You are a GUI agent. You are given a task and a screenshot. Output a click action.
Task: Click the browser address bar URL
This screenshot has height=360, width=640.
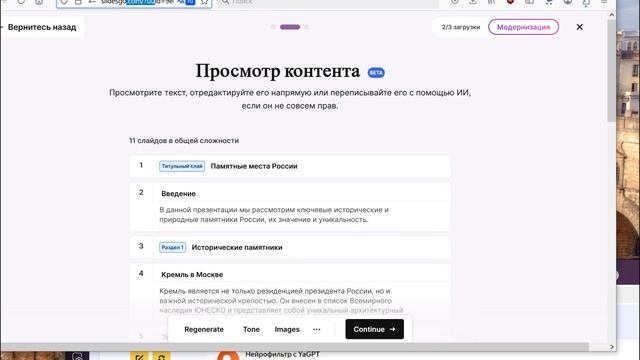click(x=137, y=2)
